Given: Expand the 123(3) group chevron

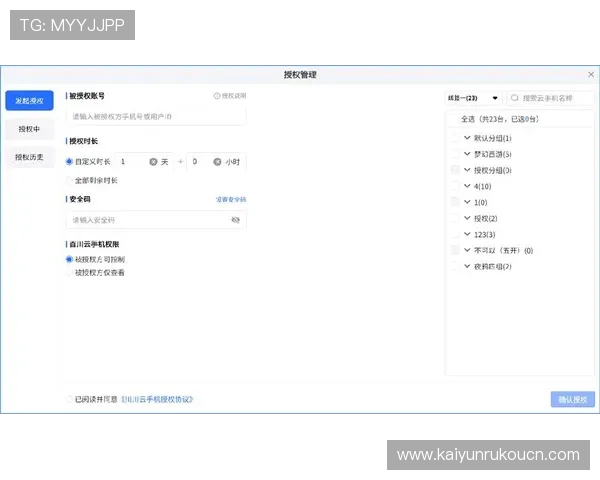Looking at the screenshot, I should tap(467, 234).
